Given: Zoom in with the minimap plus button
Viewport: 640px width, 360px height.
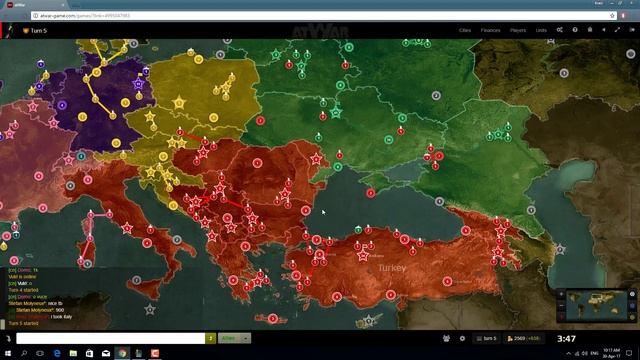Looking at the screenshot, I should [x=561, y=294].
